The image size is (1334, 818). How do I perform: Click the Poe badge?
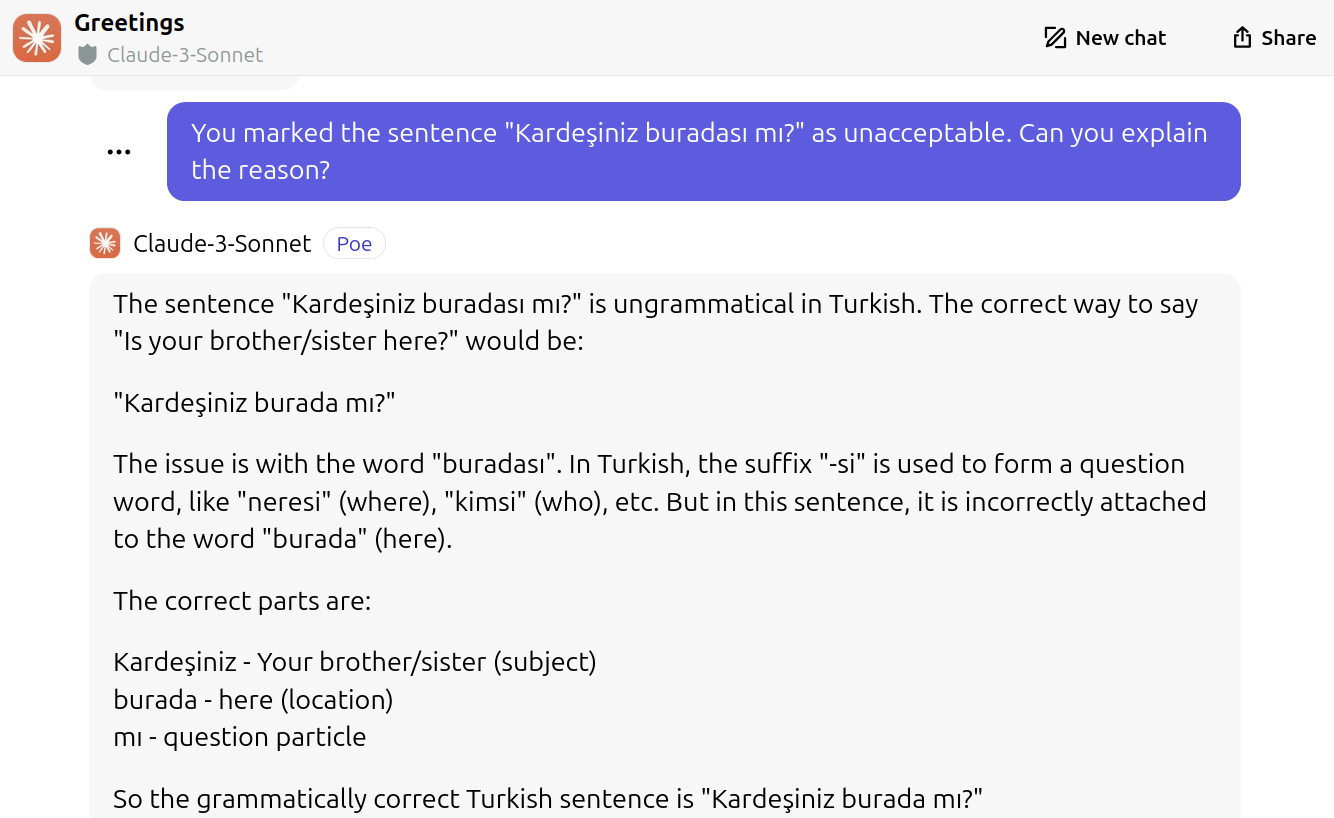(x=354, y=244)
